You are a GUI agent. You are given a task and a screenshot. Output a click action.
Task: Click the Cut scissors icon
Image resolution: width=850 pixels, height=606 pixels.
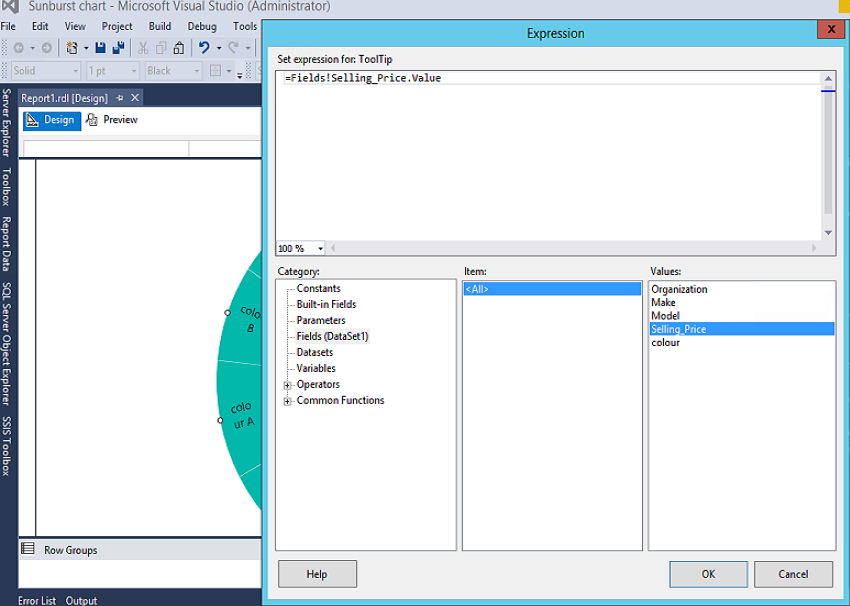(x=143, y=48)
